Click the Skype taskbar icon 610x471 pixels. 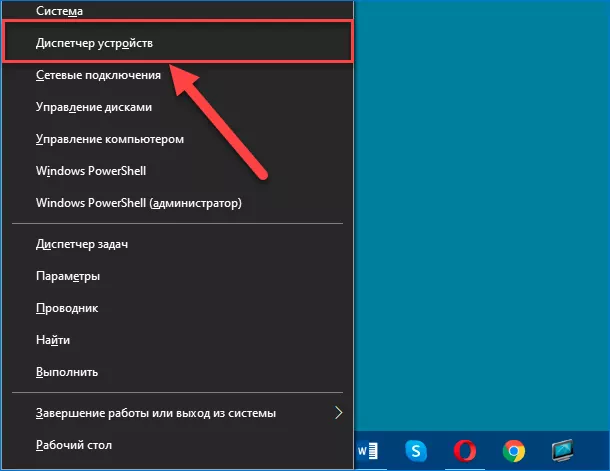click(414, 450)
